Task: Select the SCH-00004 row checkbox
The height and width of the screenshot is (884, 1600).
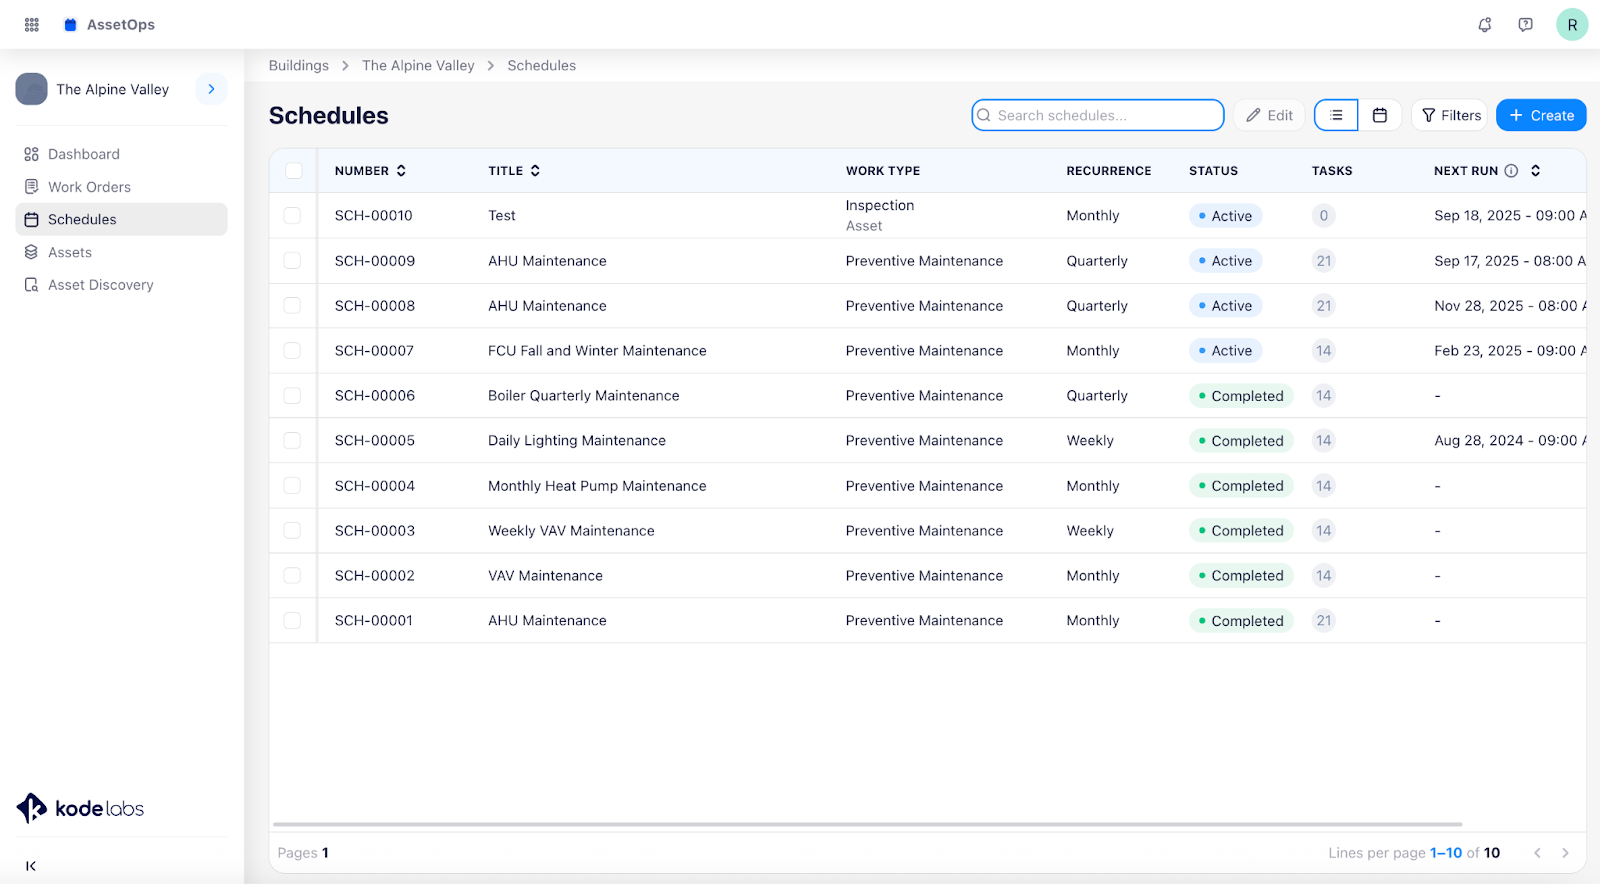Action: click(x=292, y=486)
